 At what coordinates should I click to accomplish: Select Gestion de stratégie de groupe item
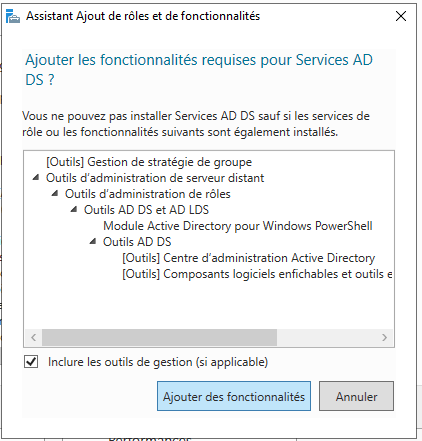tap(149, 162)
